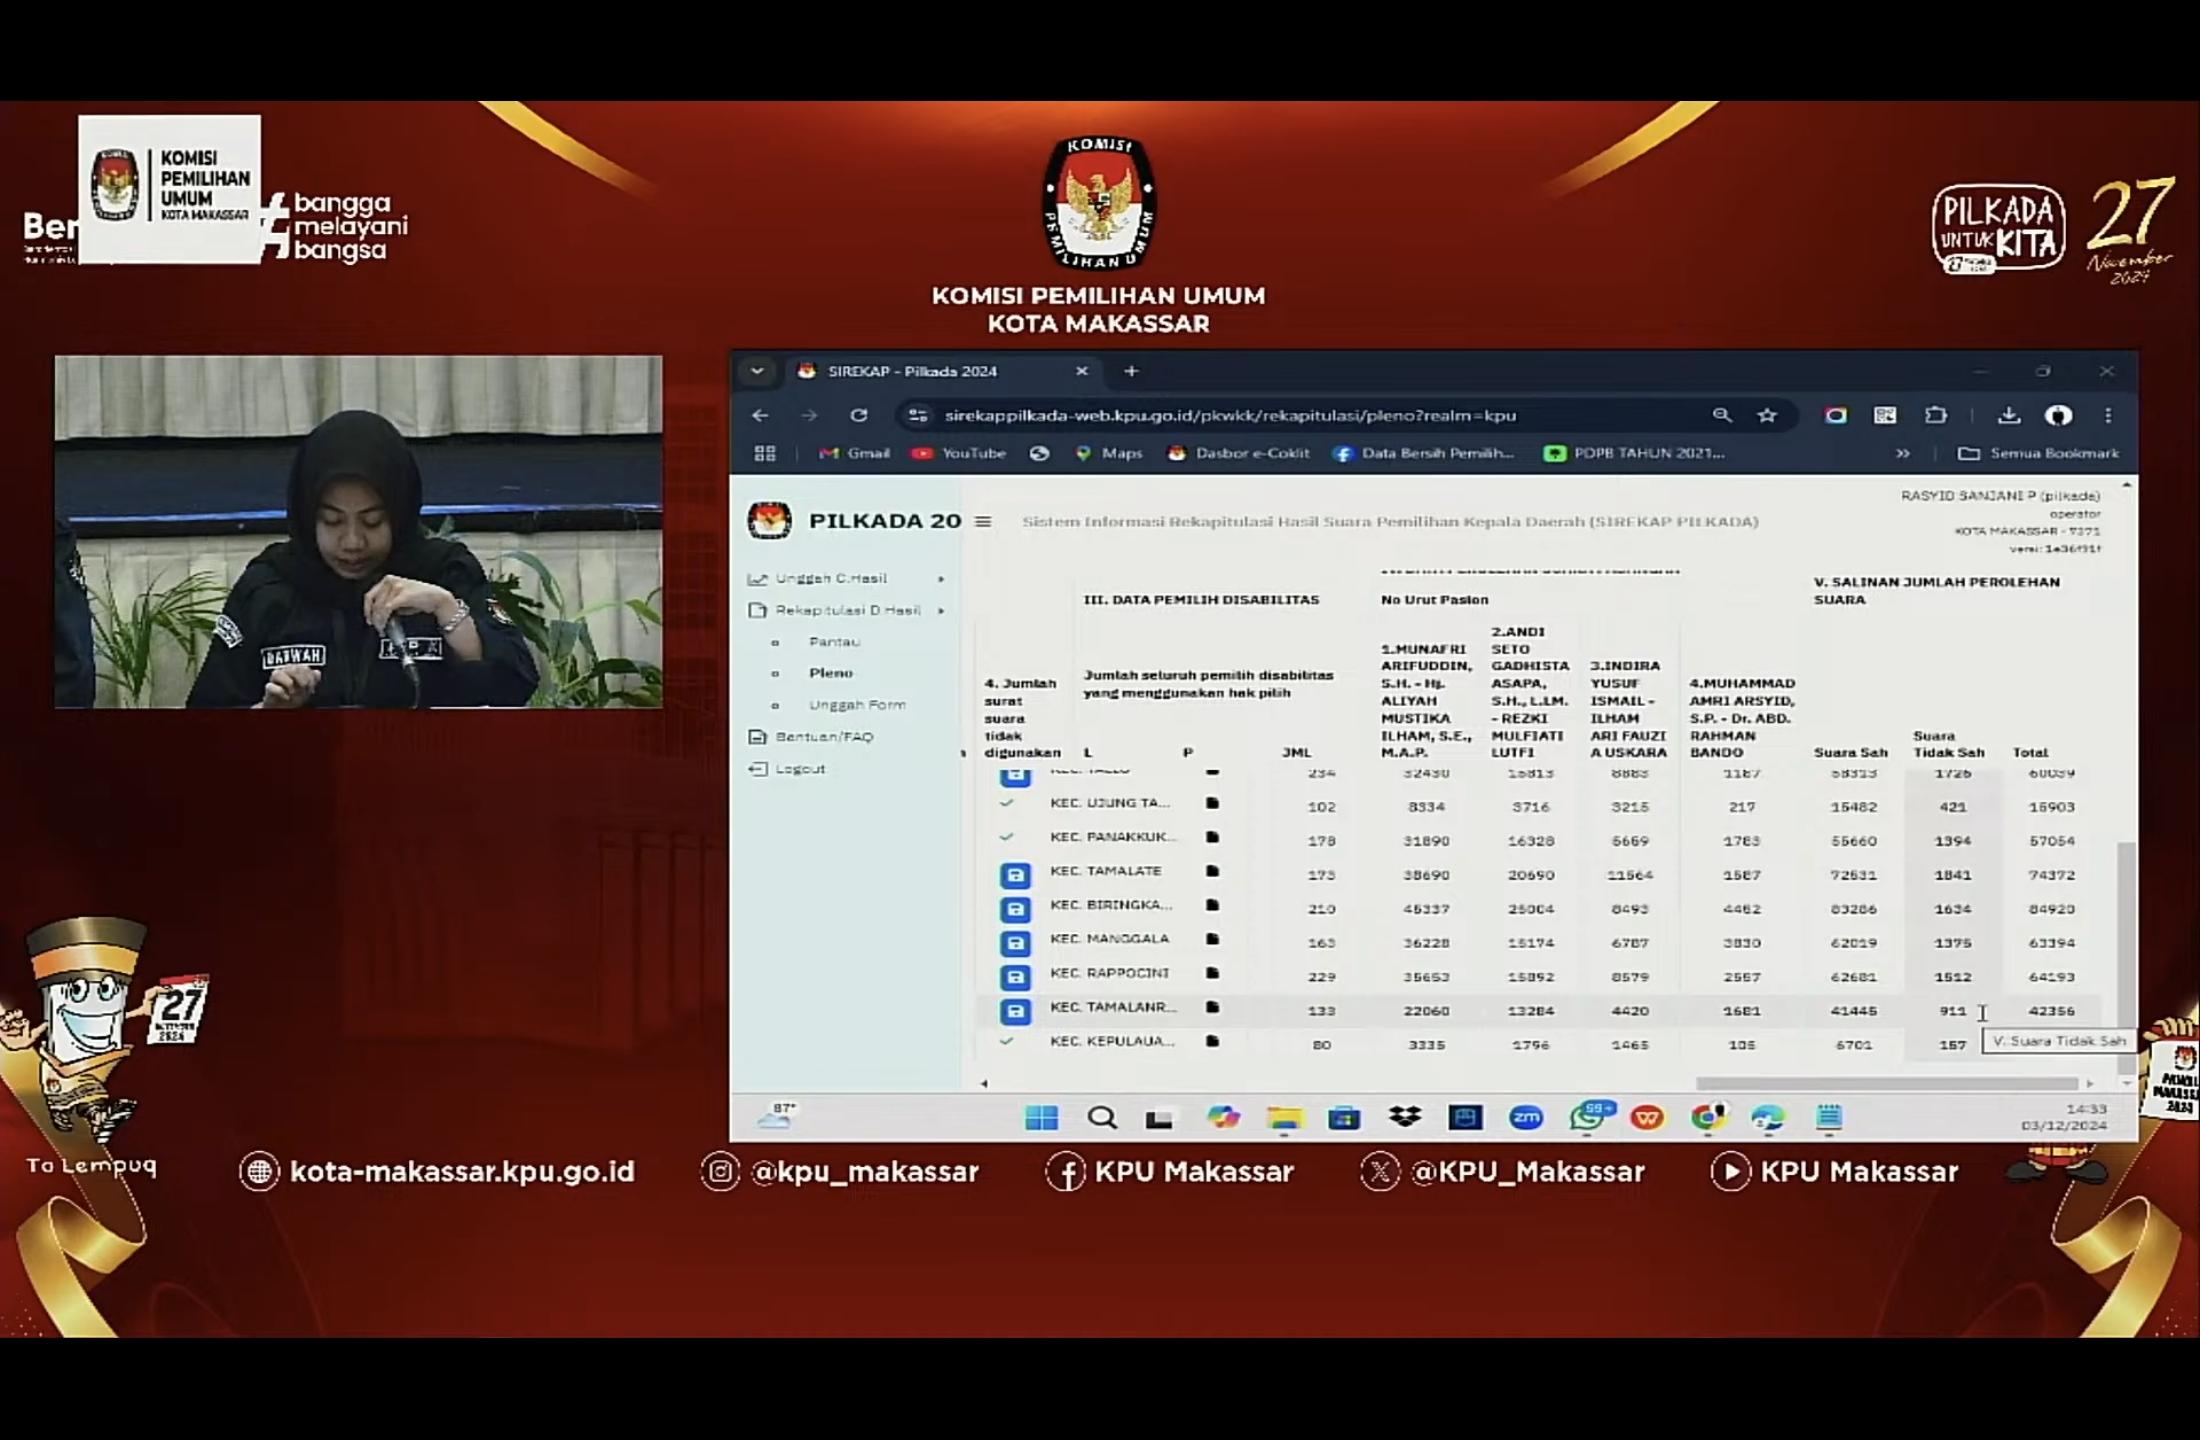This screenshot has height=1440, width=2200.
Task: Click save icon for KEC. TAMALANREA row
Action: [x=1015, y=1011]
